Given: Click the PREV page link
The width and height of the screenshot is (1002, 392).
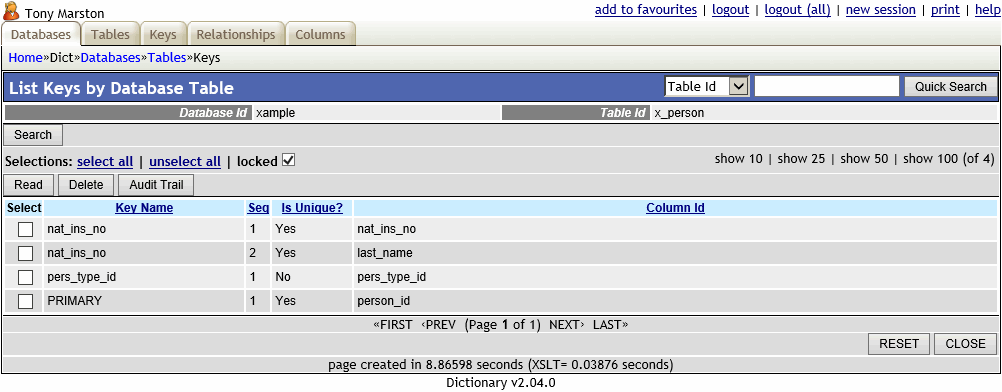Looking at the screenshot, I should tap(438, 325).
